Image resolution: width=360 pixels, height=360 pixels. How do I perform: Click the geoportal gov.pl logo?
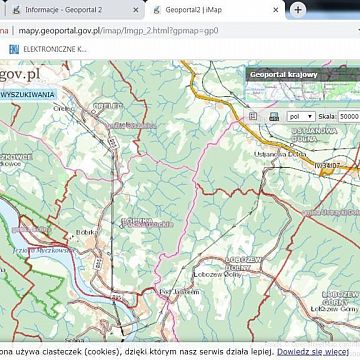click(20, 74)
